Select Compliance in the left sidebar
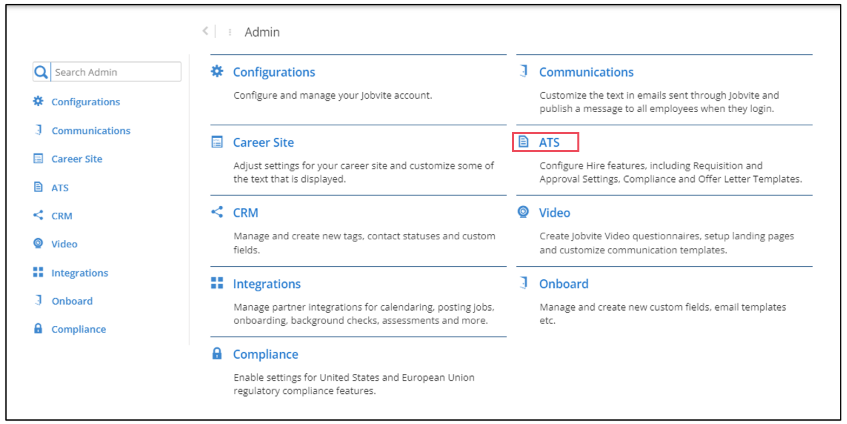The height and width of the screenshot is (424, 847). (78, 329)
